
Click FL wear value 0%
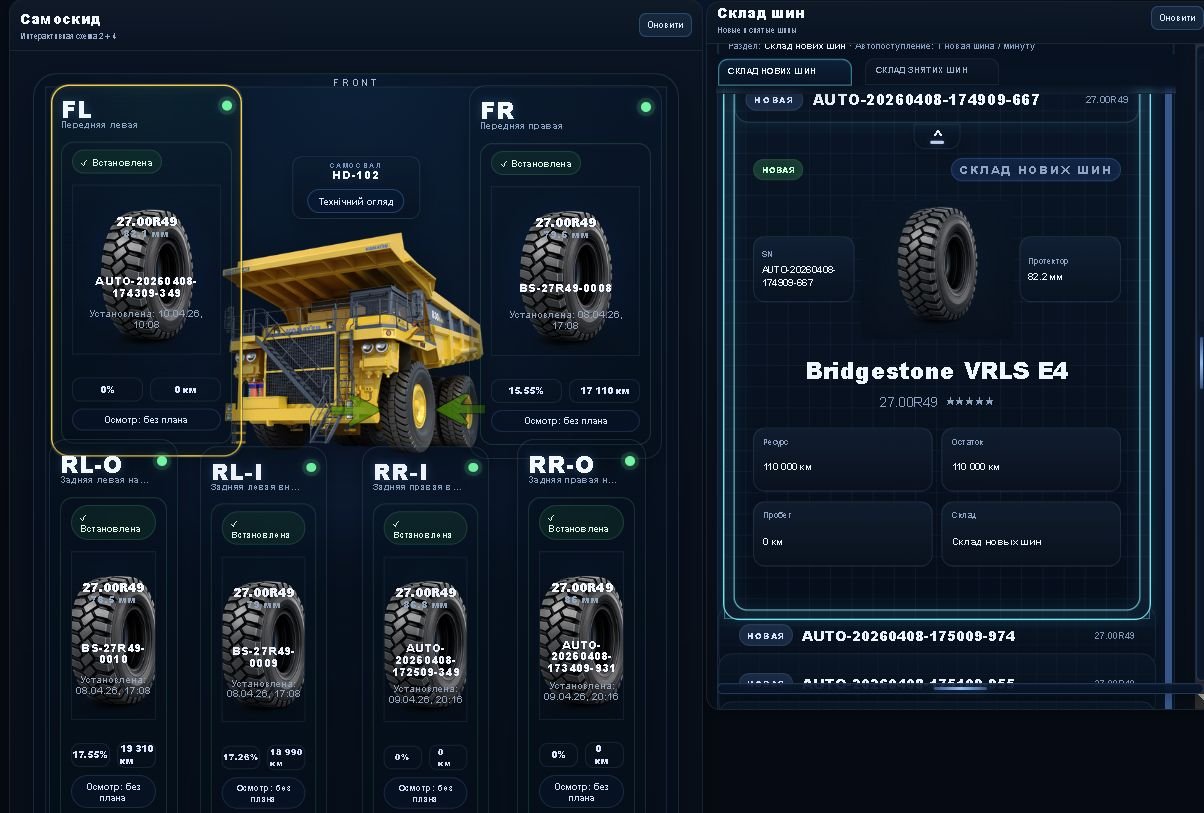pos(108,389)
